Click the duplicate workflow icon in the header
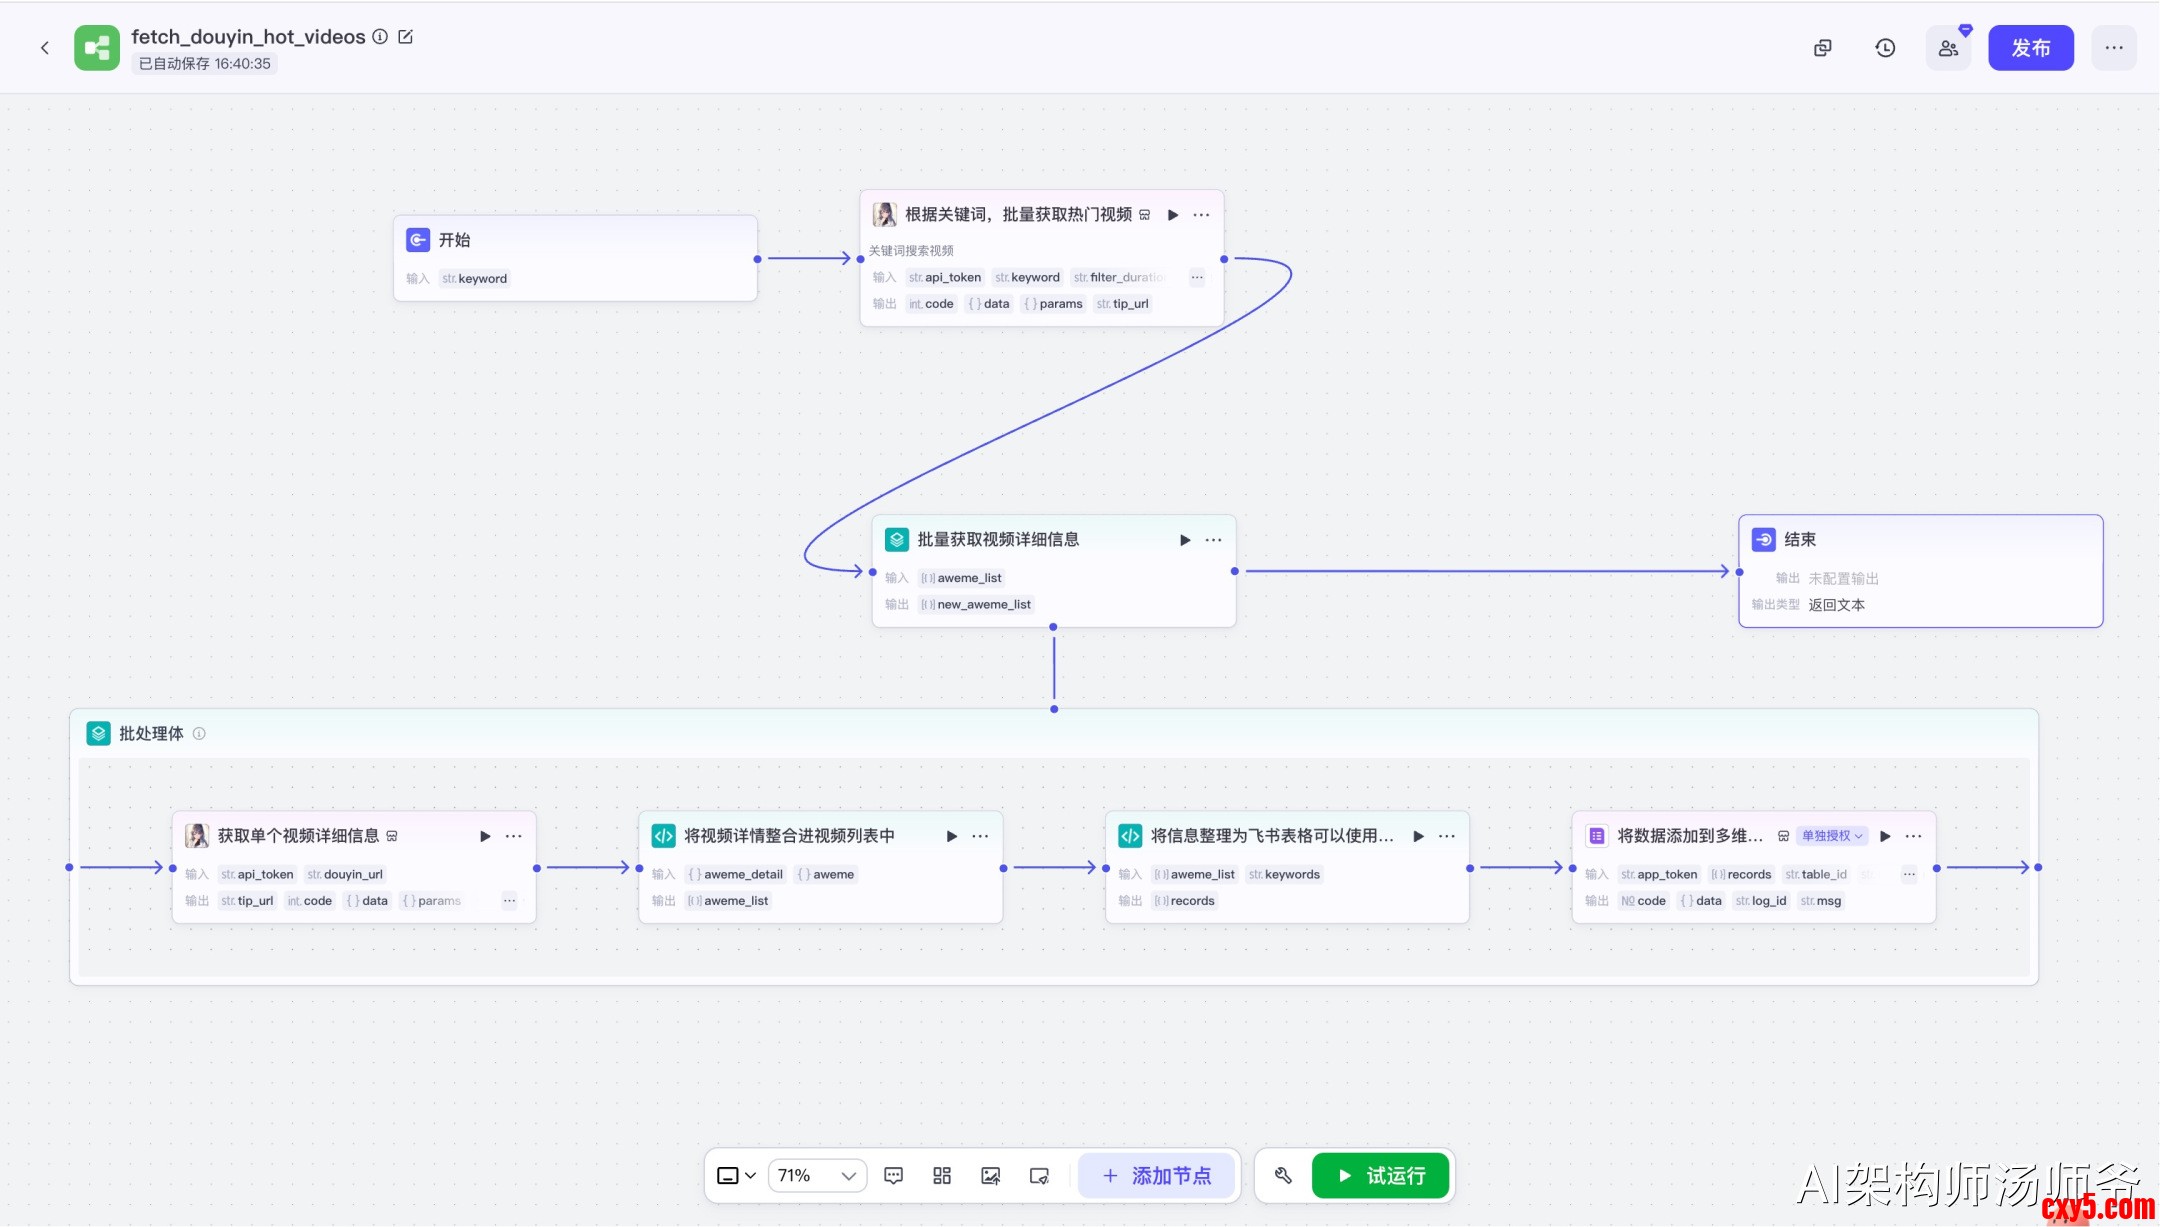Screen dimensions: 2160x1227 (x=1823, y=48)
